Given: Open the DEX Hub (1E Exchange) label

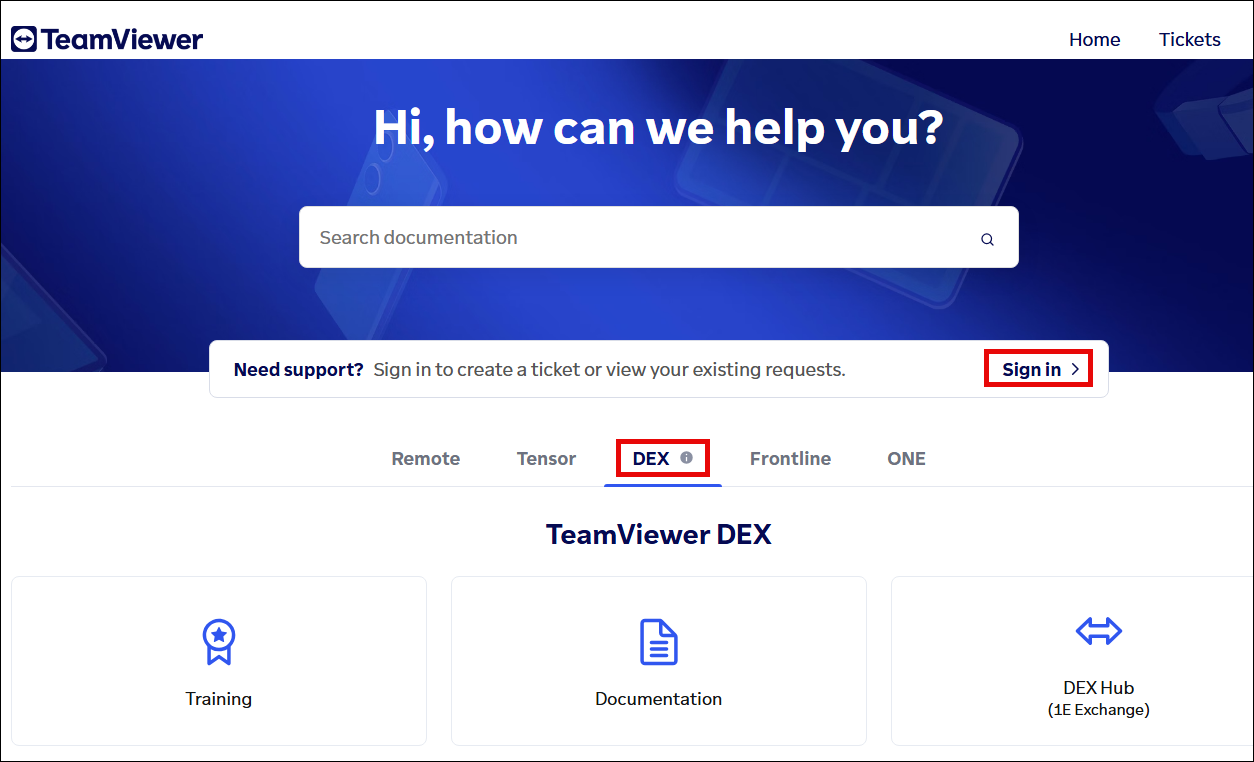Looking at the screenshot, I should tap(1099, 698).
